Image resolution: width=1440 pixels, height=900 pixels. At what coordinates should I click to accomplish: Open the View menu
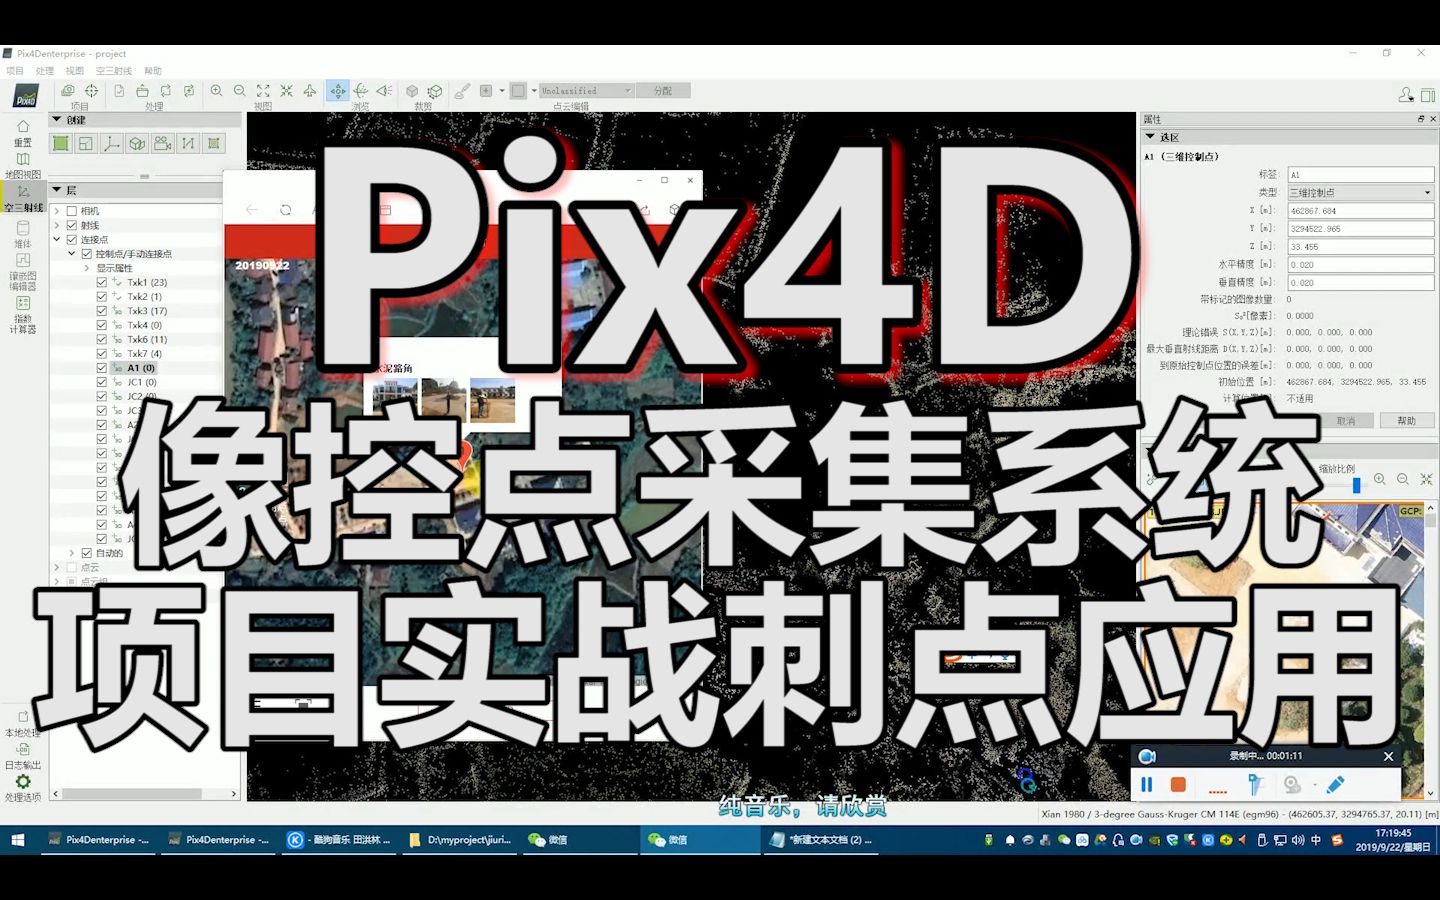click(x=75, y=71)
